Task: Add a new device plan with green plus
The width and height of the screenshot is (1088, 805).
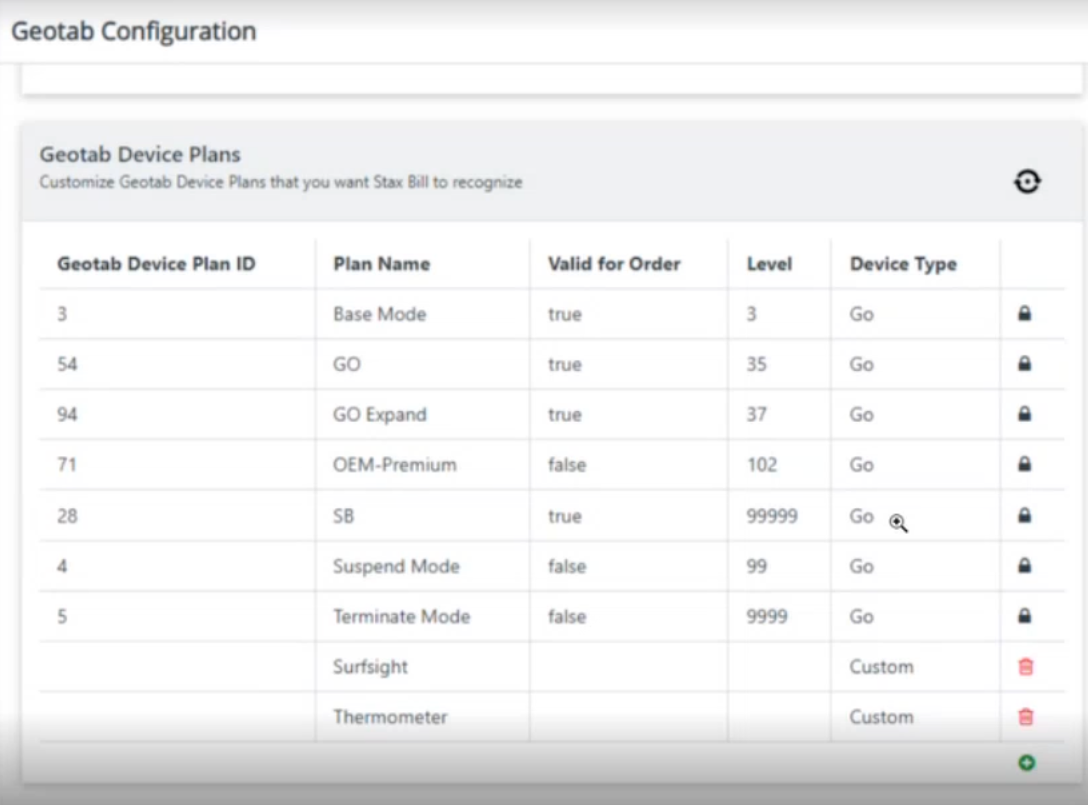Action: point(1027,763)
